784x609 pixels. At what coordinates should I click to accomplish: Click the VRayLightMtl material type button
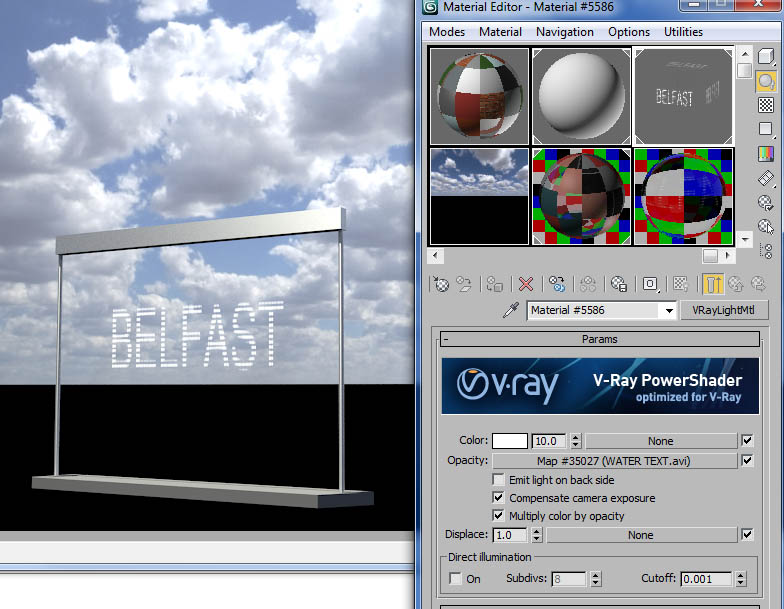pos(723,310)
